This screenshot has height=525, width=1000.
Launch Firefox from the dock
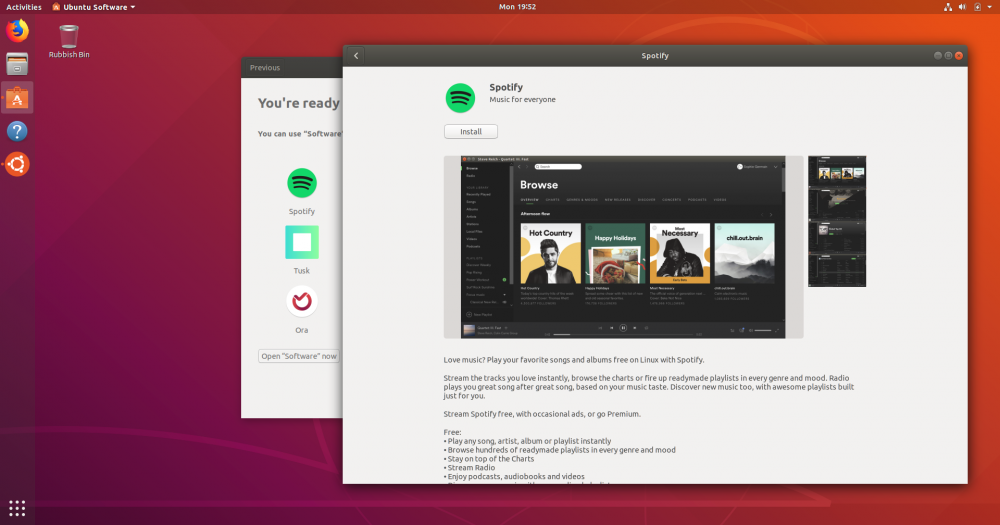pos(17,31)
